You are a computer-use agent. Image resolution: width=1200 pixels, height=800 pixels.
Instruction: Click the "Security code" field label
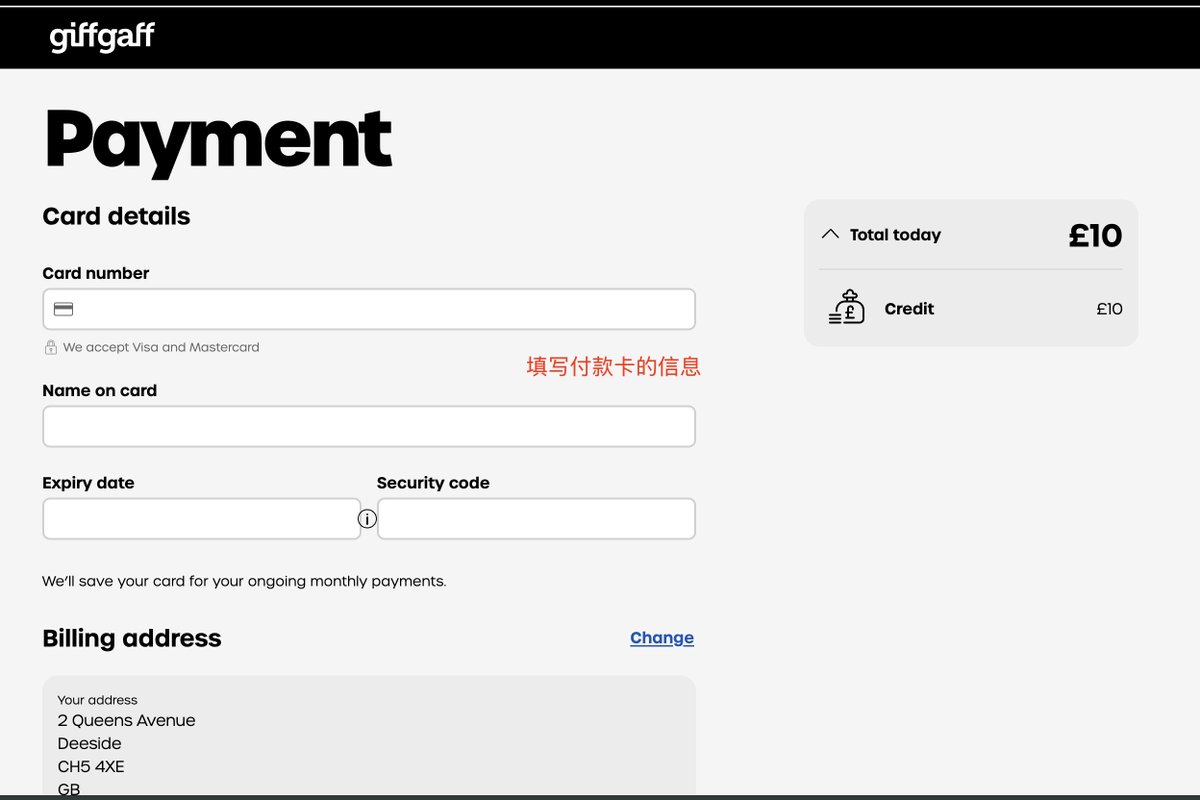433,483
